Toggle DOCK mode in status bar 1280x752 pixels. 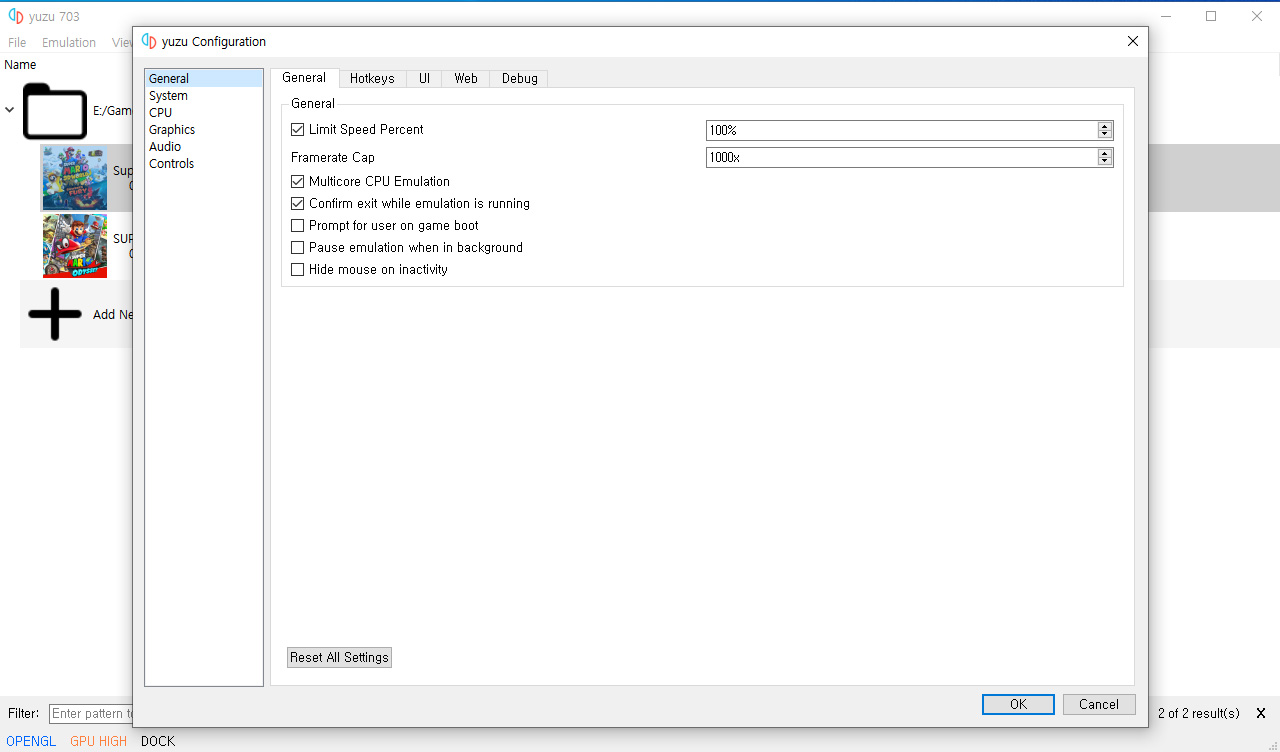click(x=158, y=741)
